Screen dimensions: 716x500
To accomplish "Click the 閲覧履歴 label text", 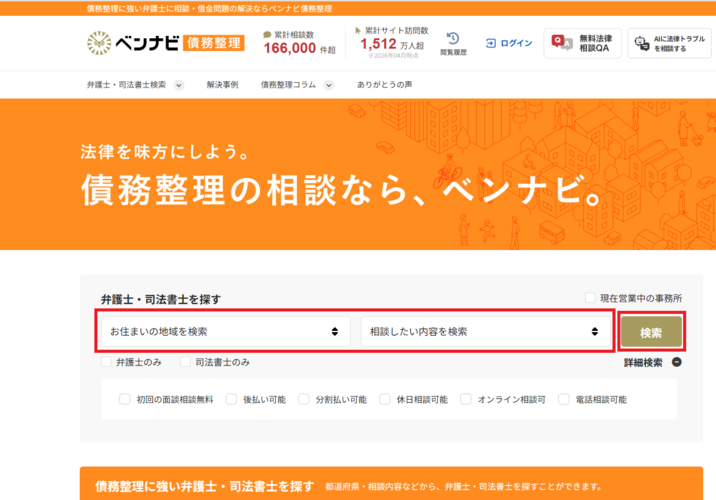I will 453,53.
